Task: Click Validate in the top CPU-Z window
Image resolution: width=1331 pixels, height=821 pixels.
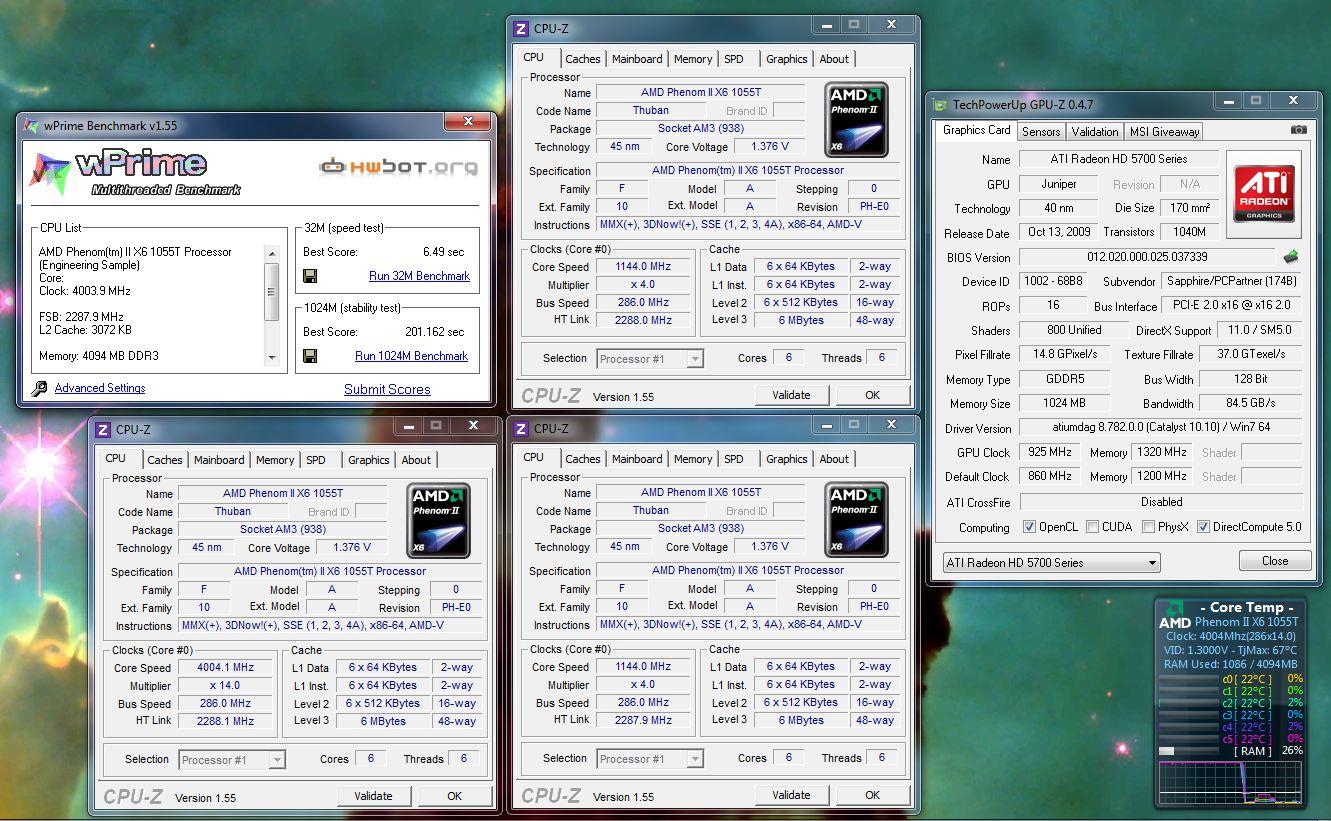Action: [x=791, y=395]
